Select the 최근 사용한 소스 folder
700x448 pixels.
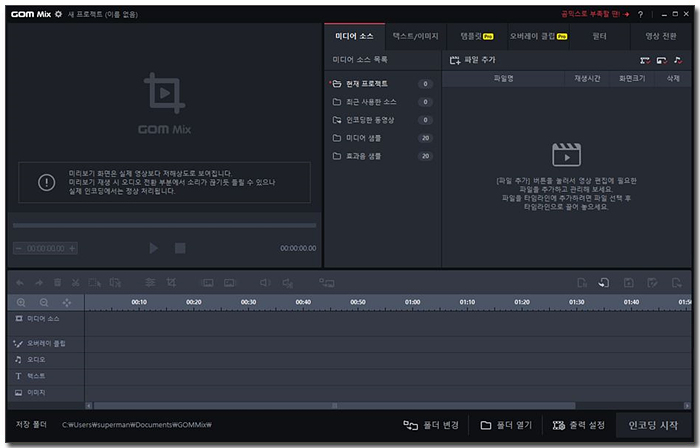point(382,102)
